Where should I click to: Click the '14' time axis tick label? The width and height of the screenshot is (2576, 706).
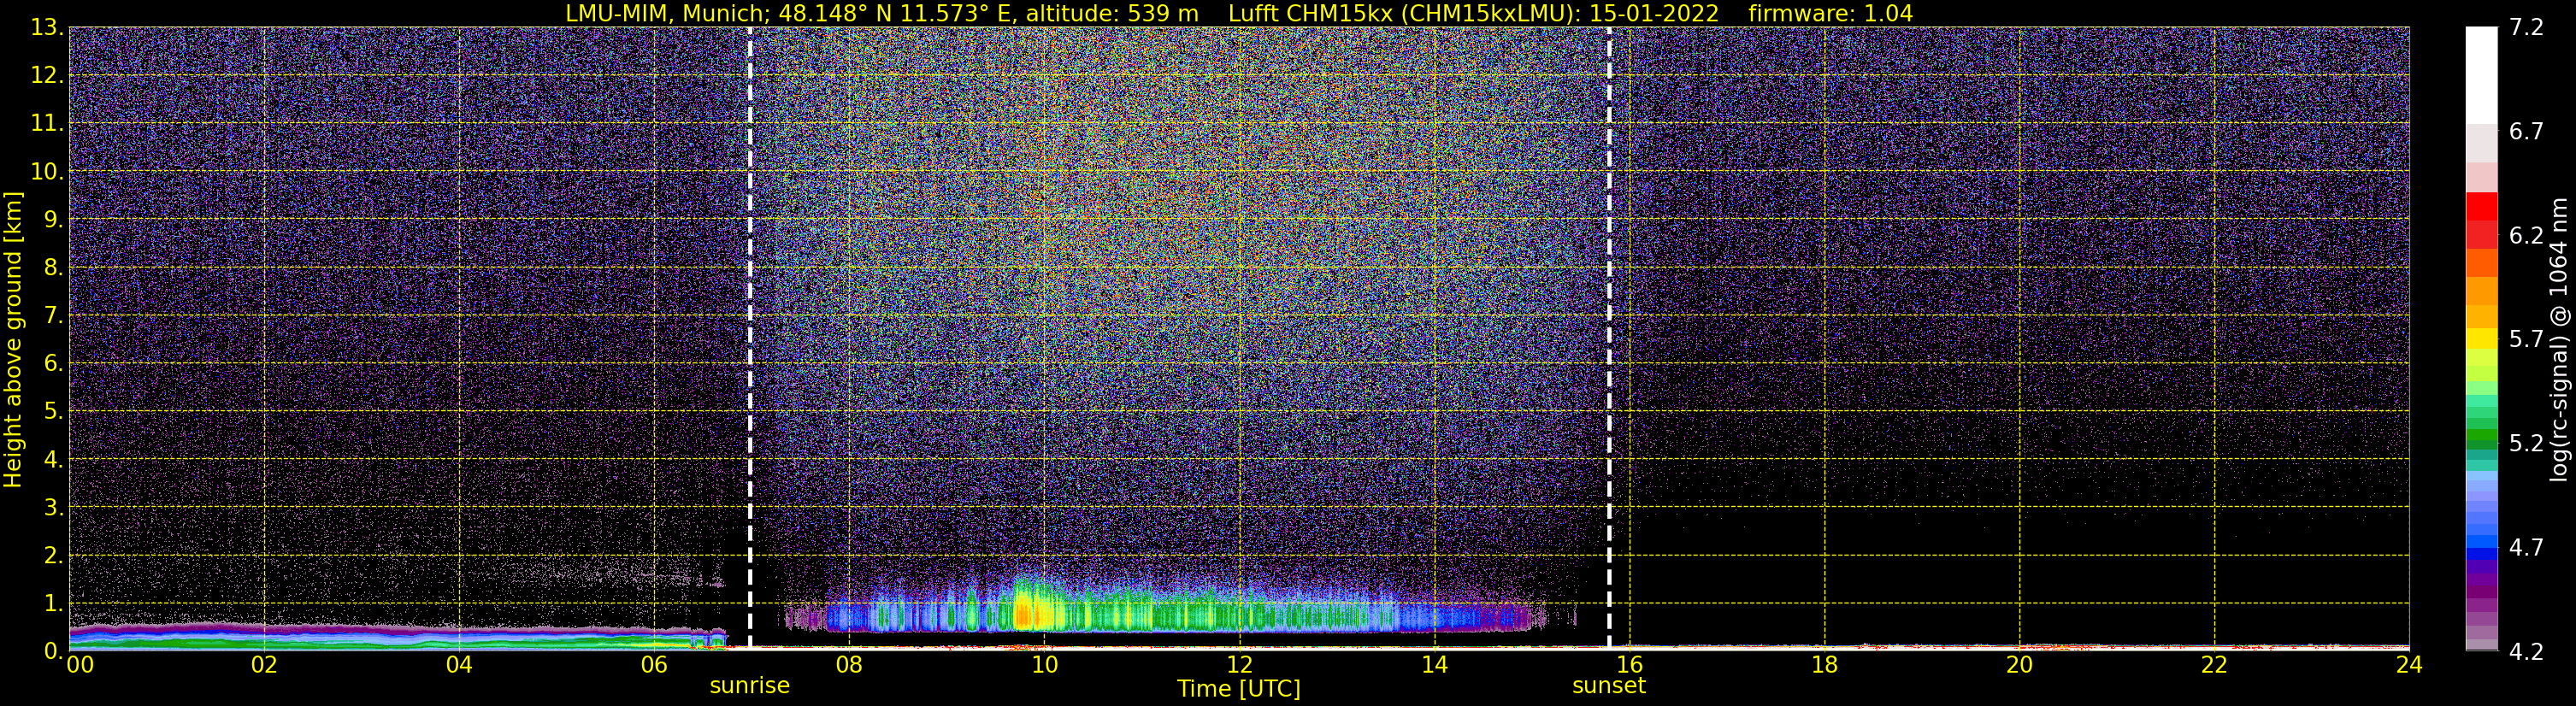coord(1434,665)
